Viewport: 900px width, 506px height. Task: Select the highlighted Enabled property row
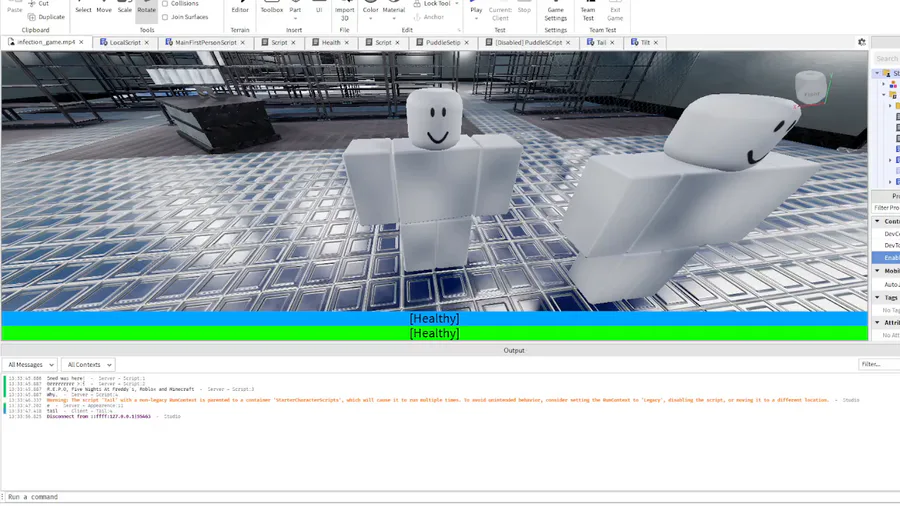[886, 258]
